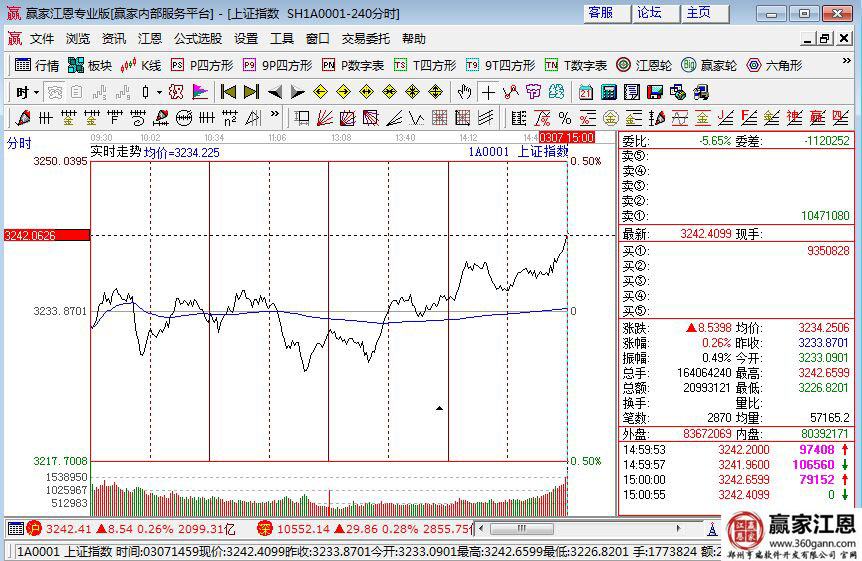
Task: Select the hand pan tool
Action: [x=464, y=92]
